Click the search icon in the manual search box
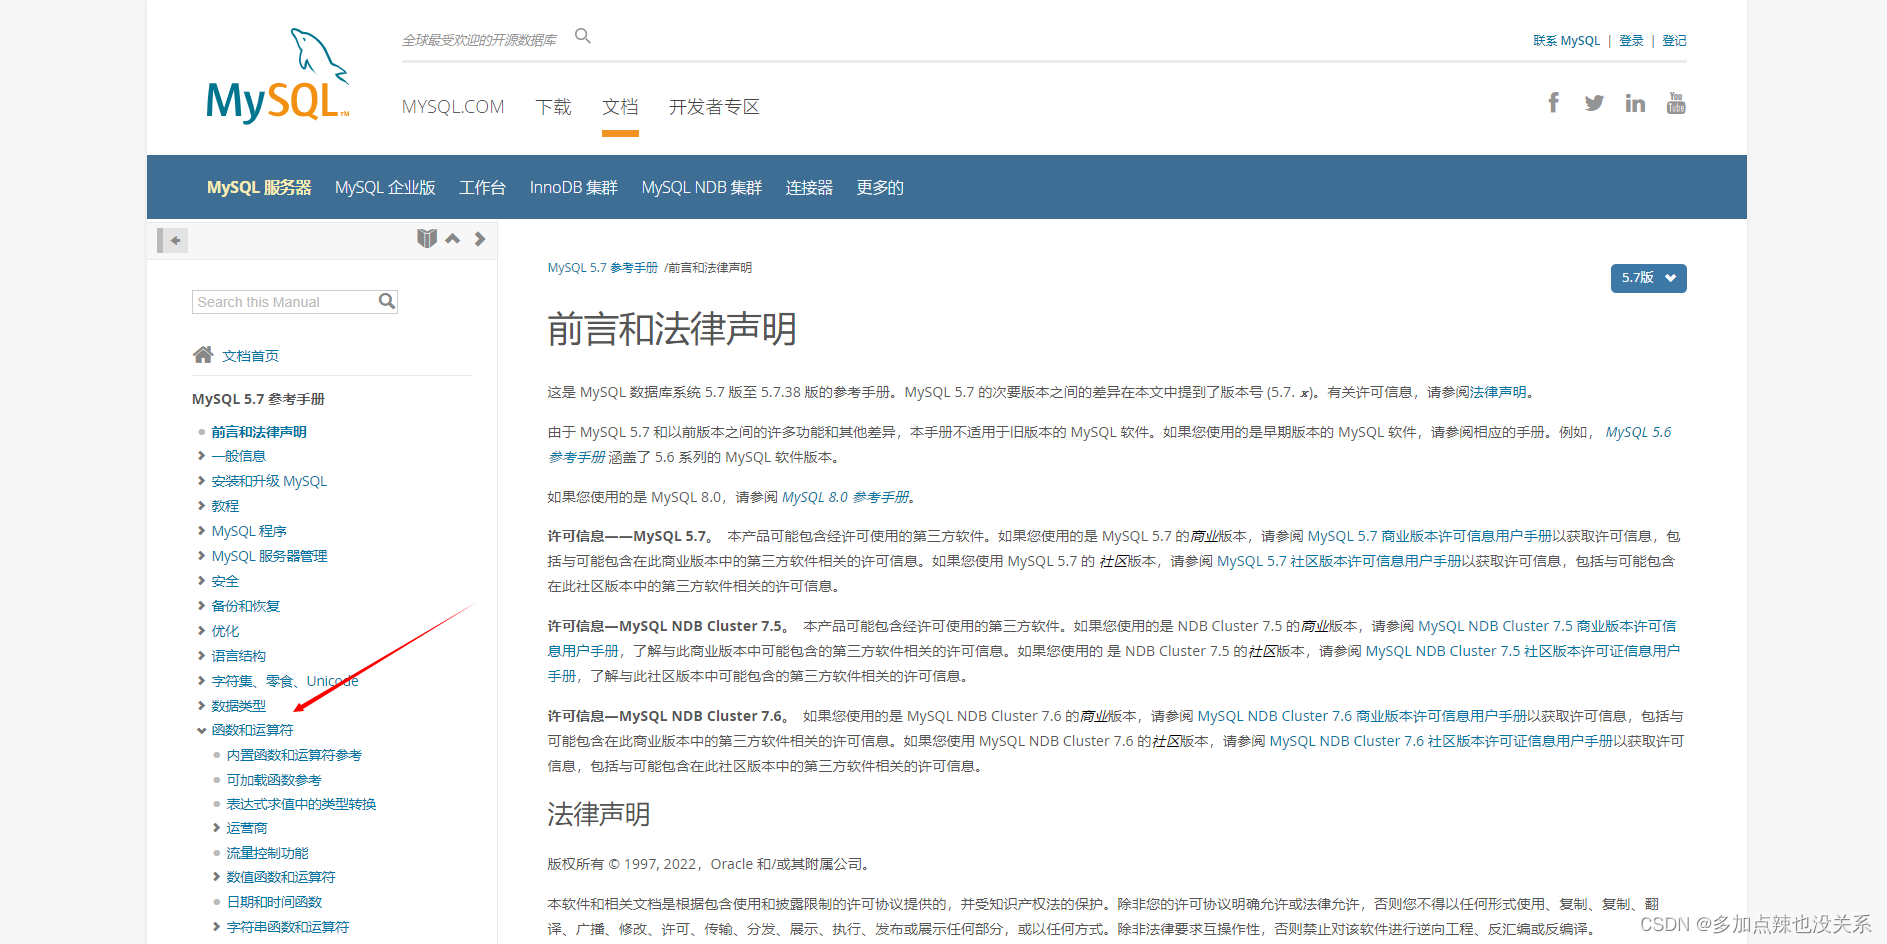The width and height of the screenshot is (1887, 944). click(x=387, y=300)
